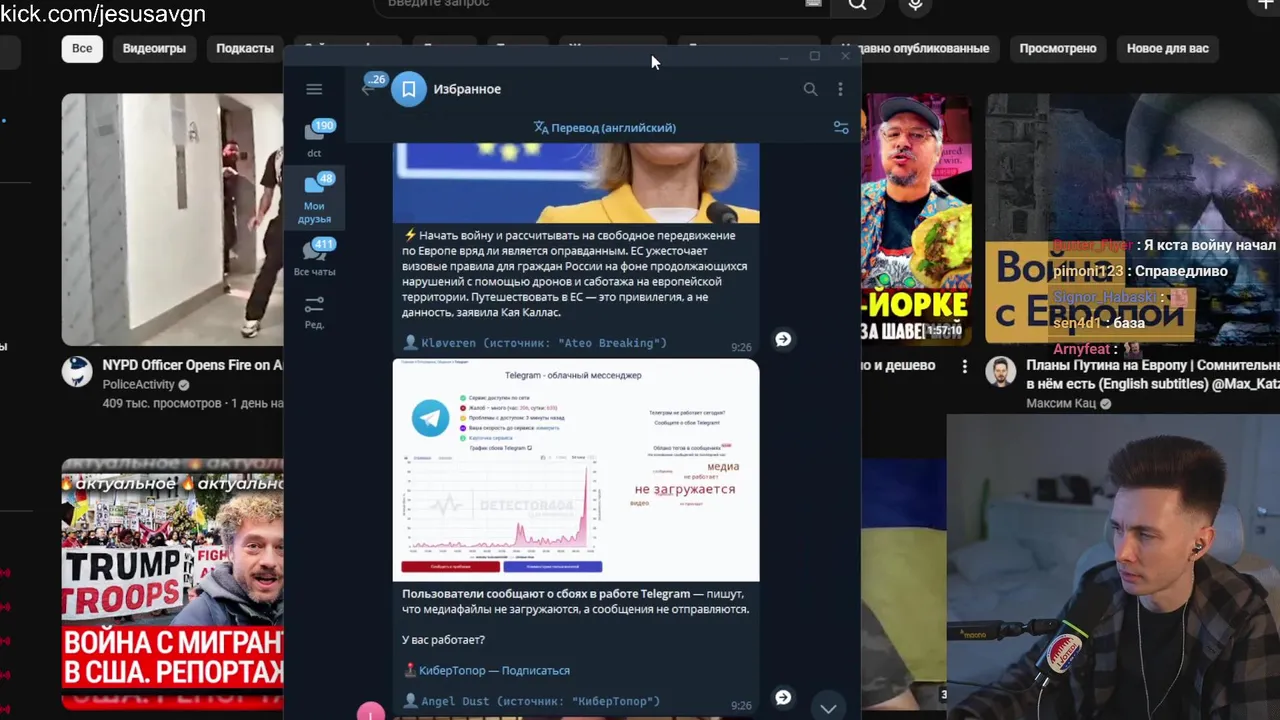
Task: Open the three-dot chat options menu
Action: [840, 89]
